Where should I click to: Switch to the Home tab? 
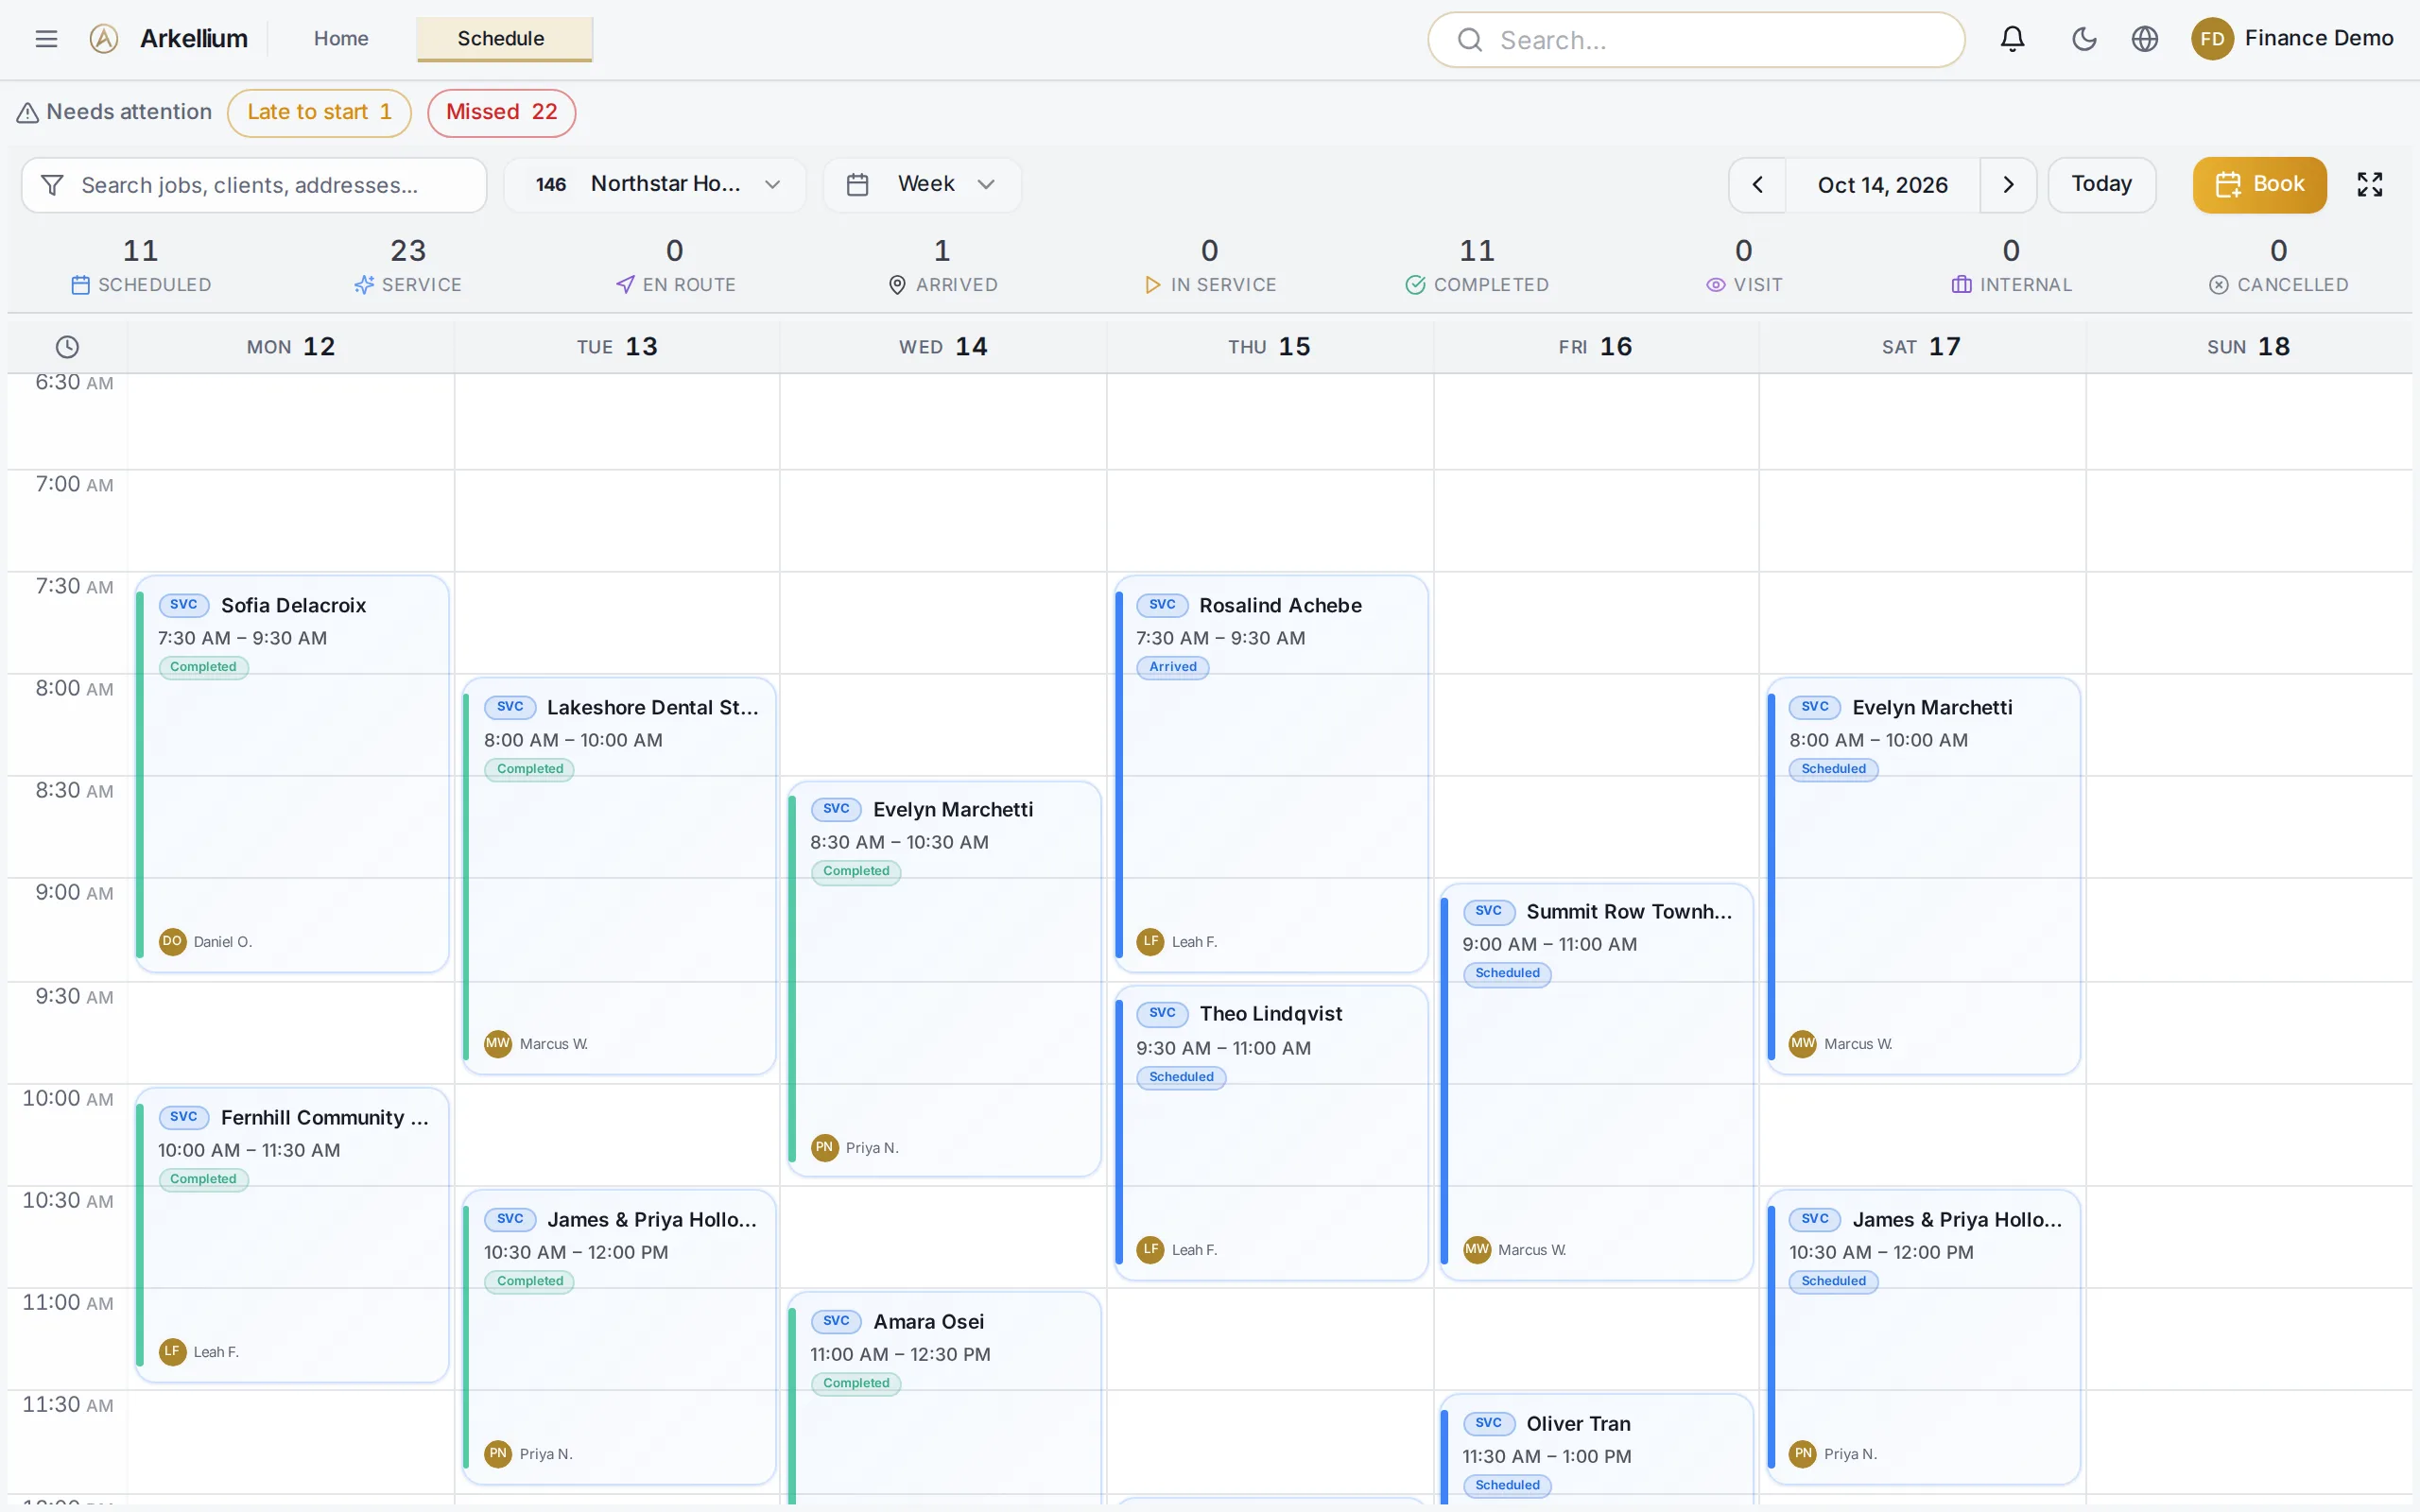coord(341,39)
